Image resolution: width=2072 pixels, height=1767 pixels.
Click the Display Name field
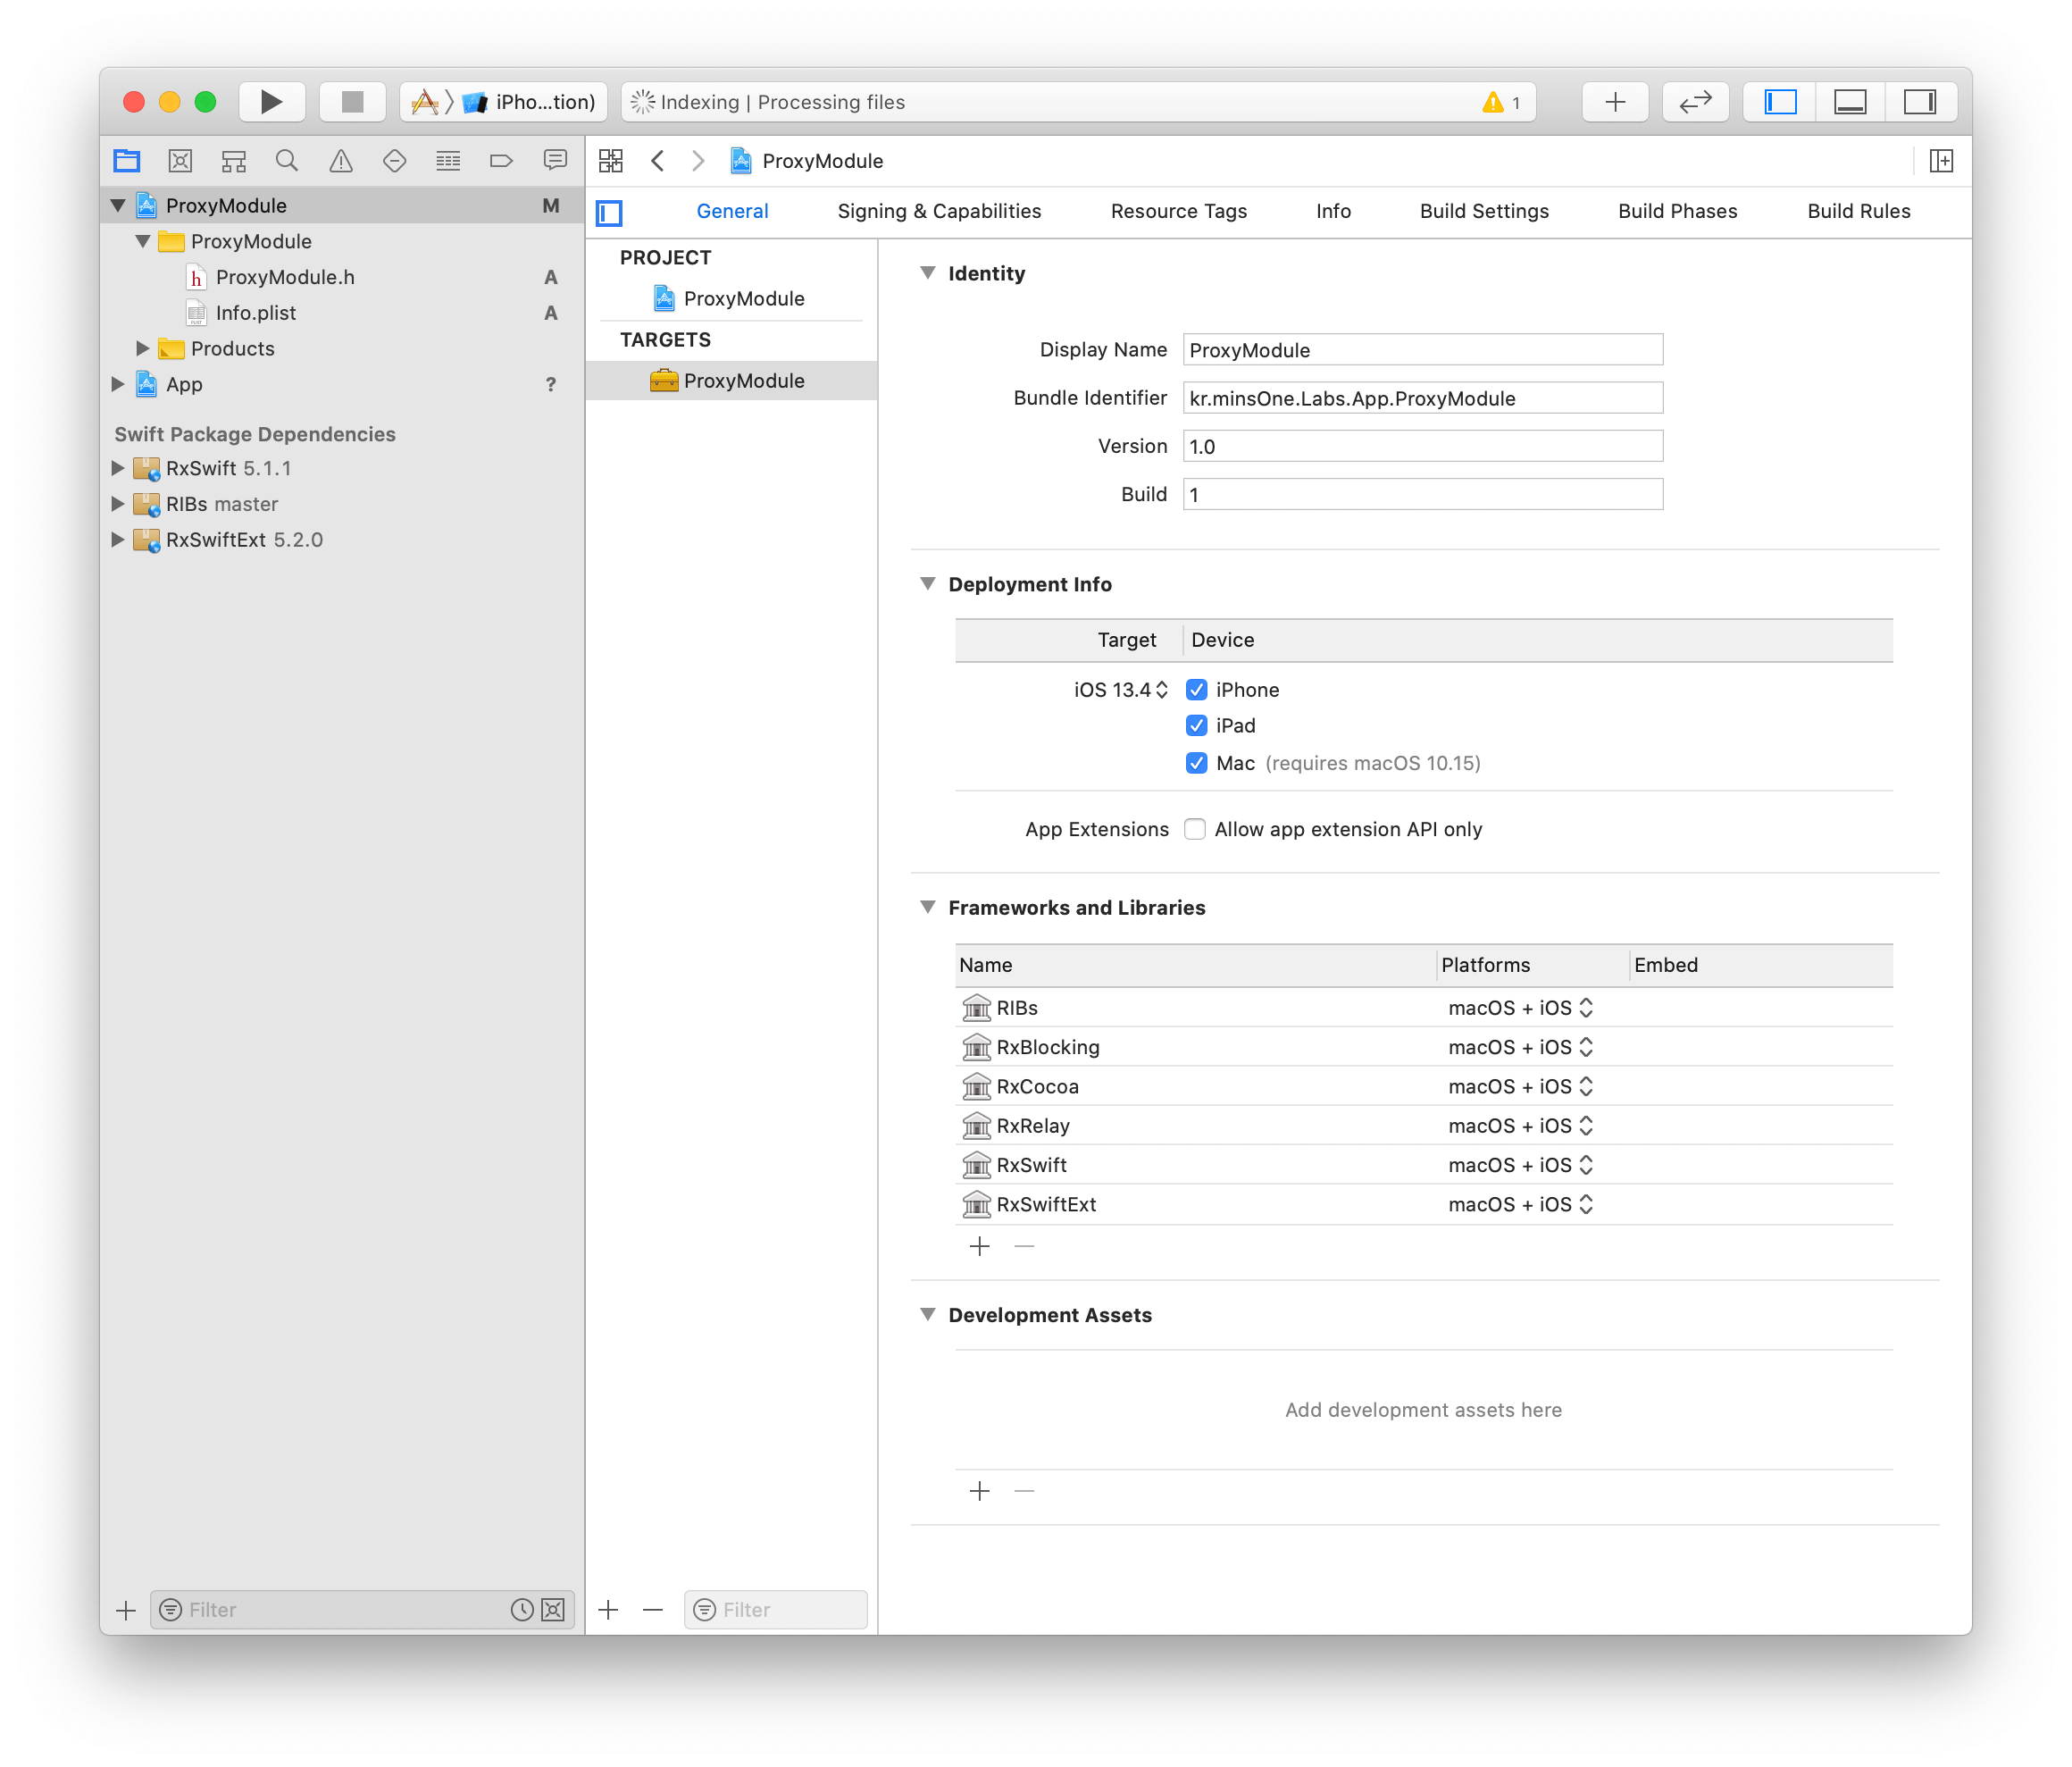click(x=1422, y=350)
